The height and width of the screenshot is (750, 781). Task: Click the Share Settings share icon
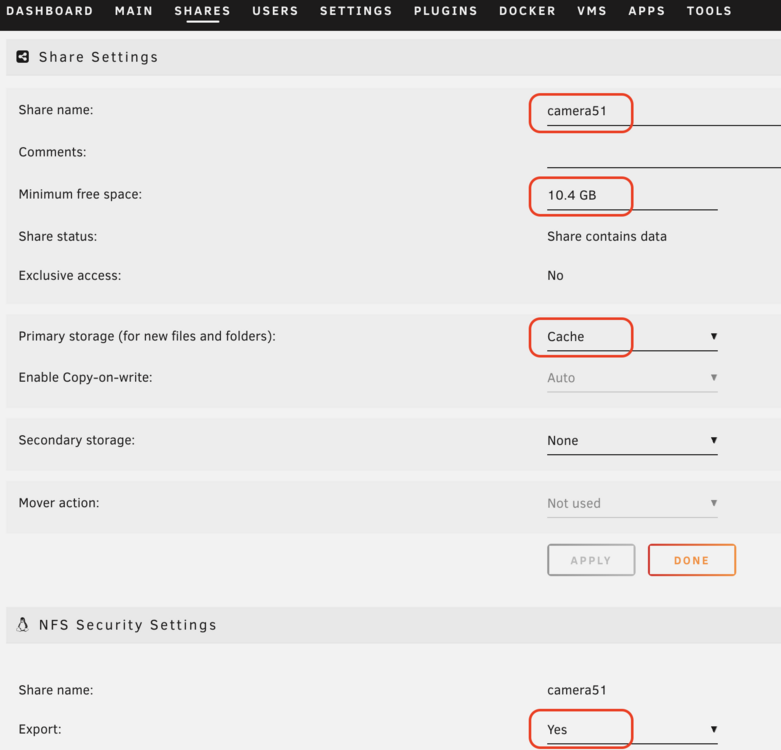click(x=23, y=57)
